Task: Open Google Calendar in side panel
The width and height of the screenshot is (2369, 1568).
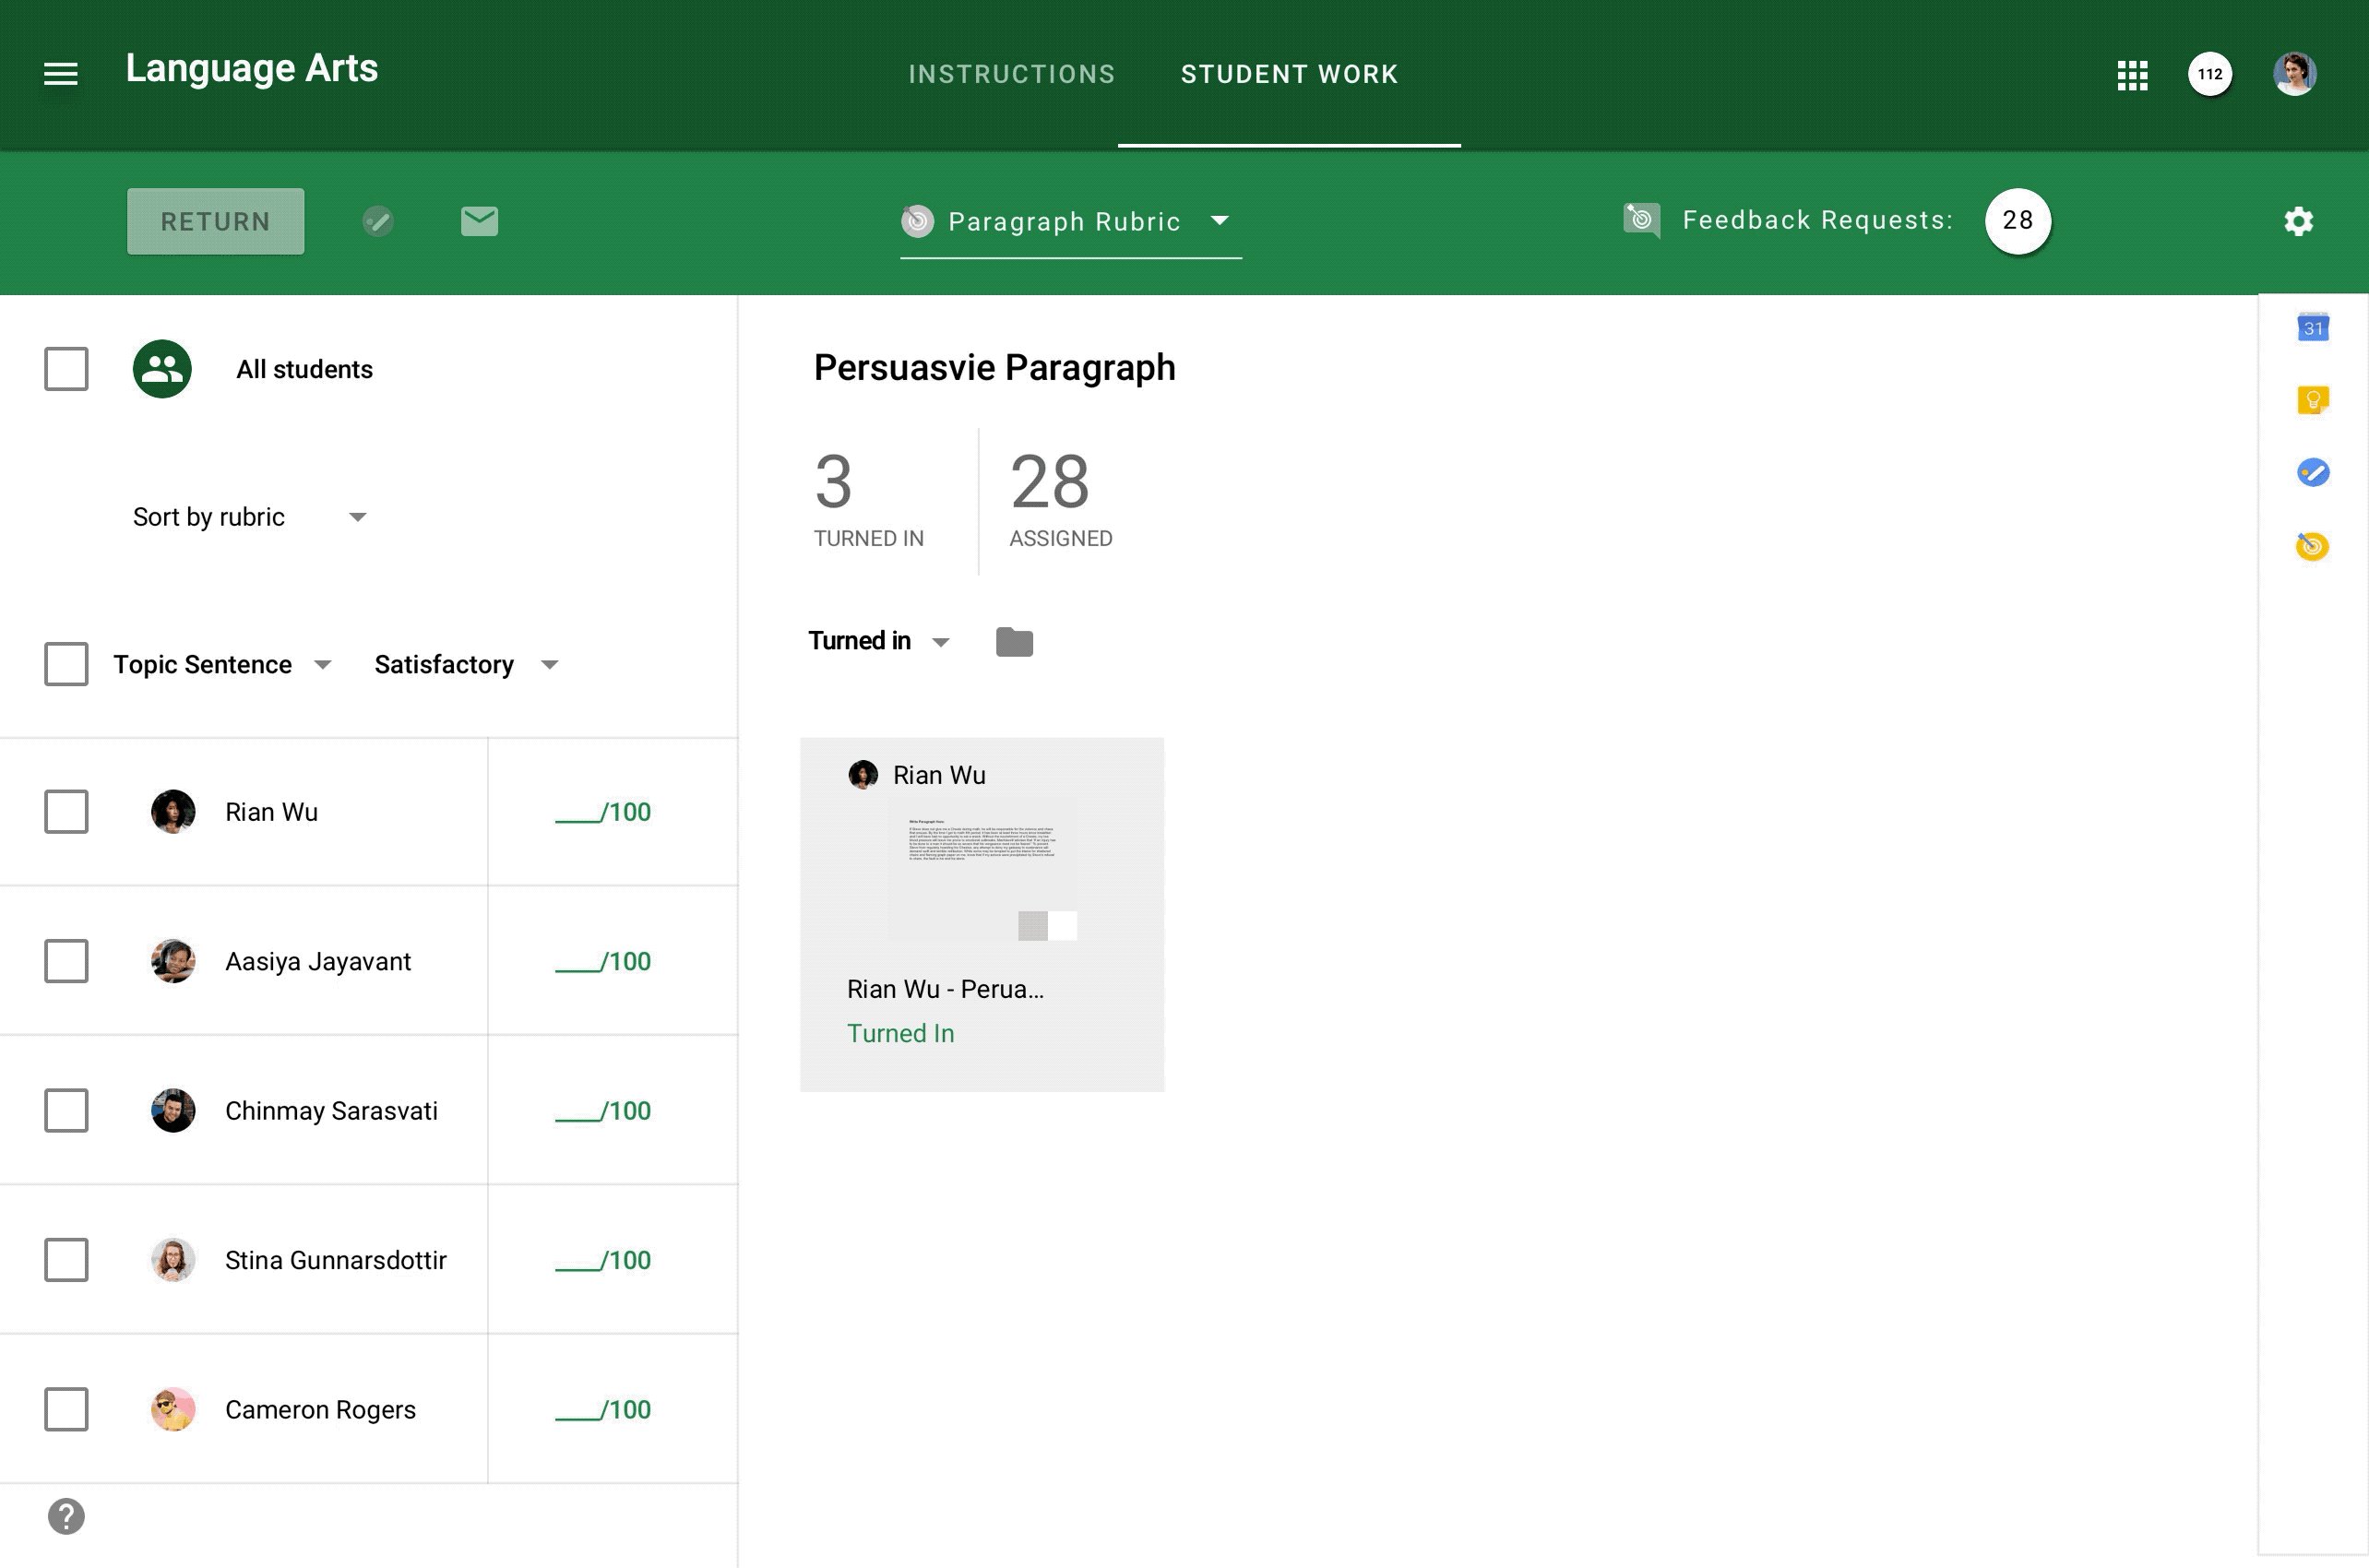Action: tap(2313, 327)
